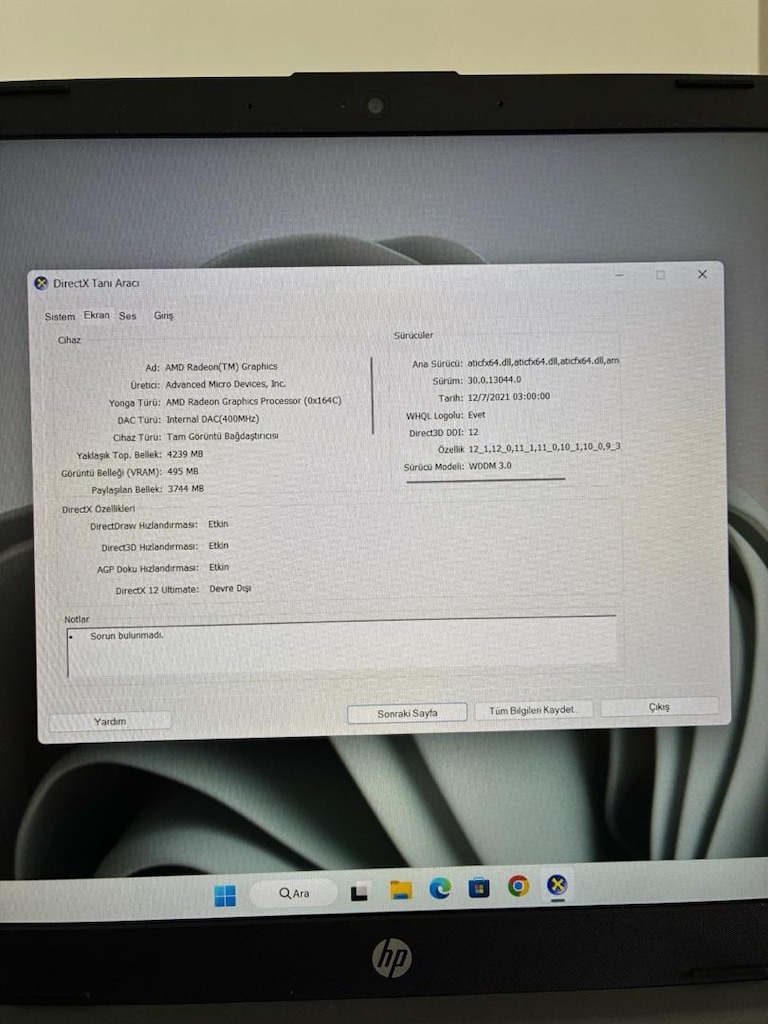Screen dimensions: 768x1024
Task: Click the Sonraki Sayfa button
Action: [x=407, y=713]
